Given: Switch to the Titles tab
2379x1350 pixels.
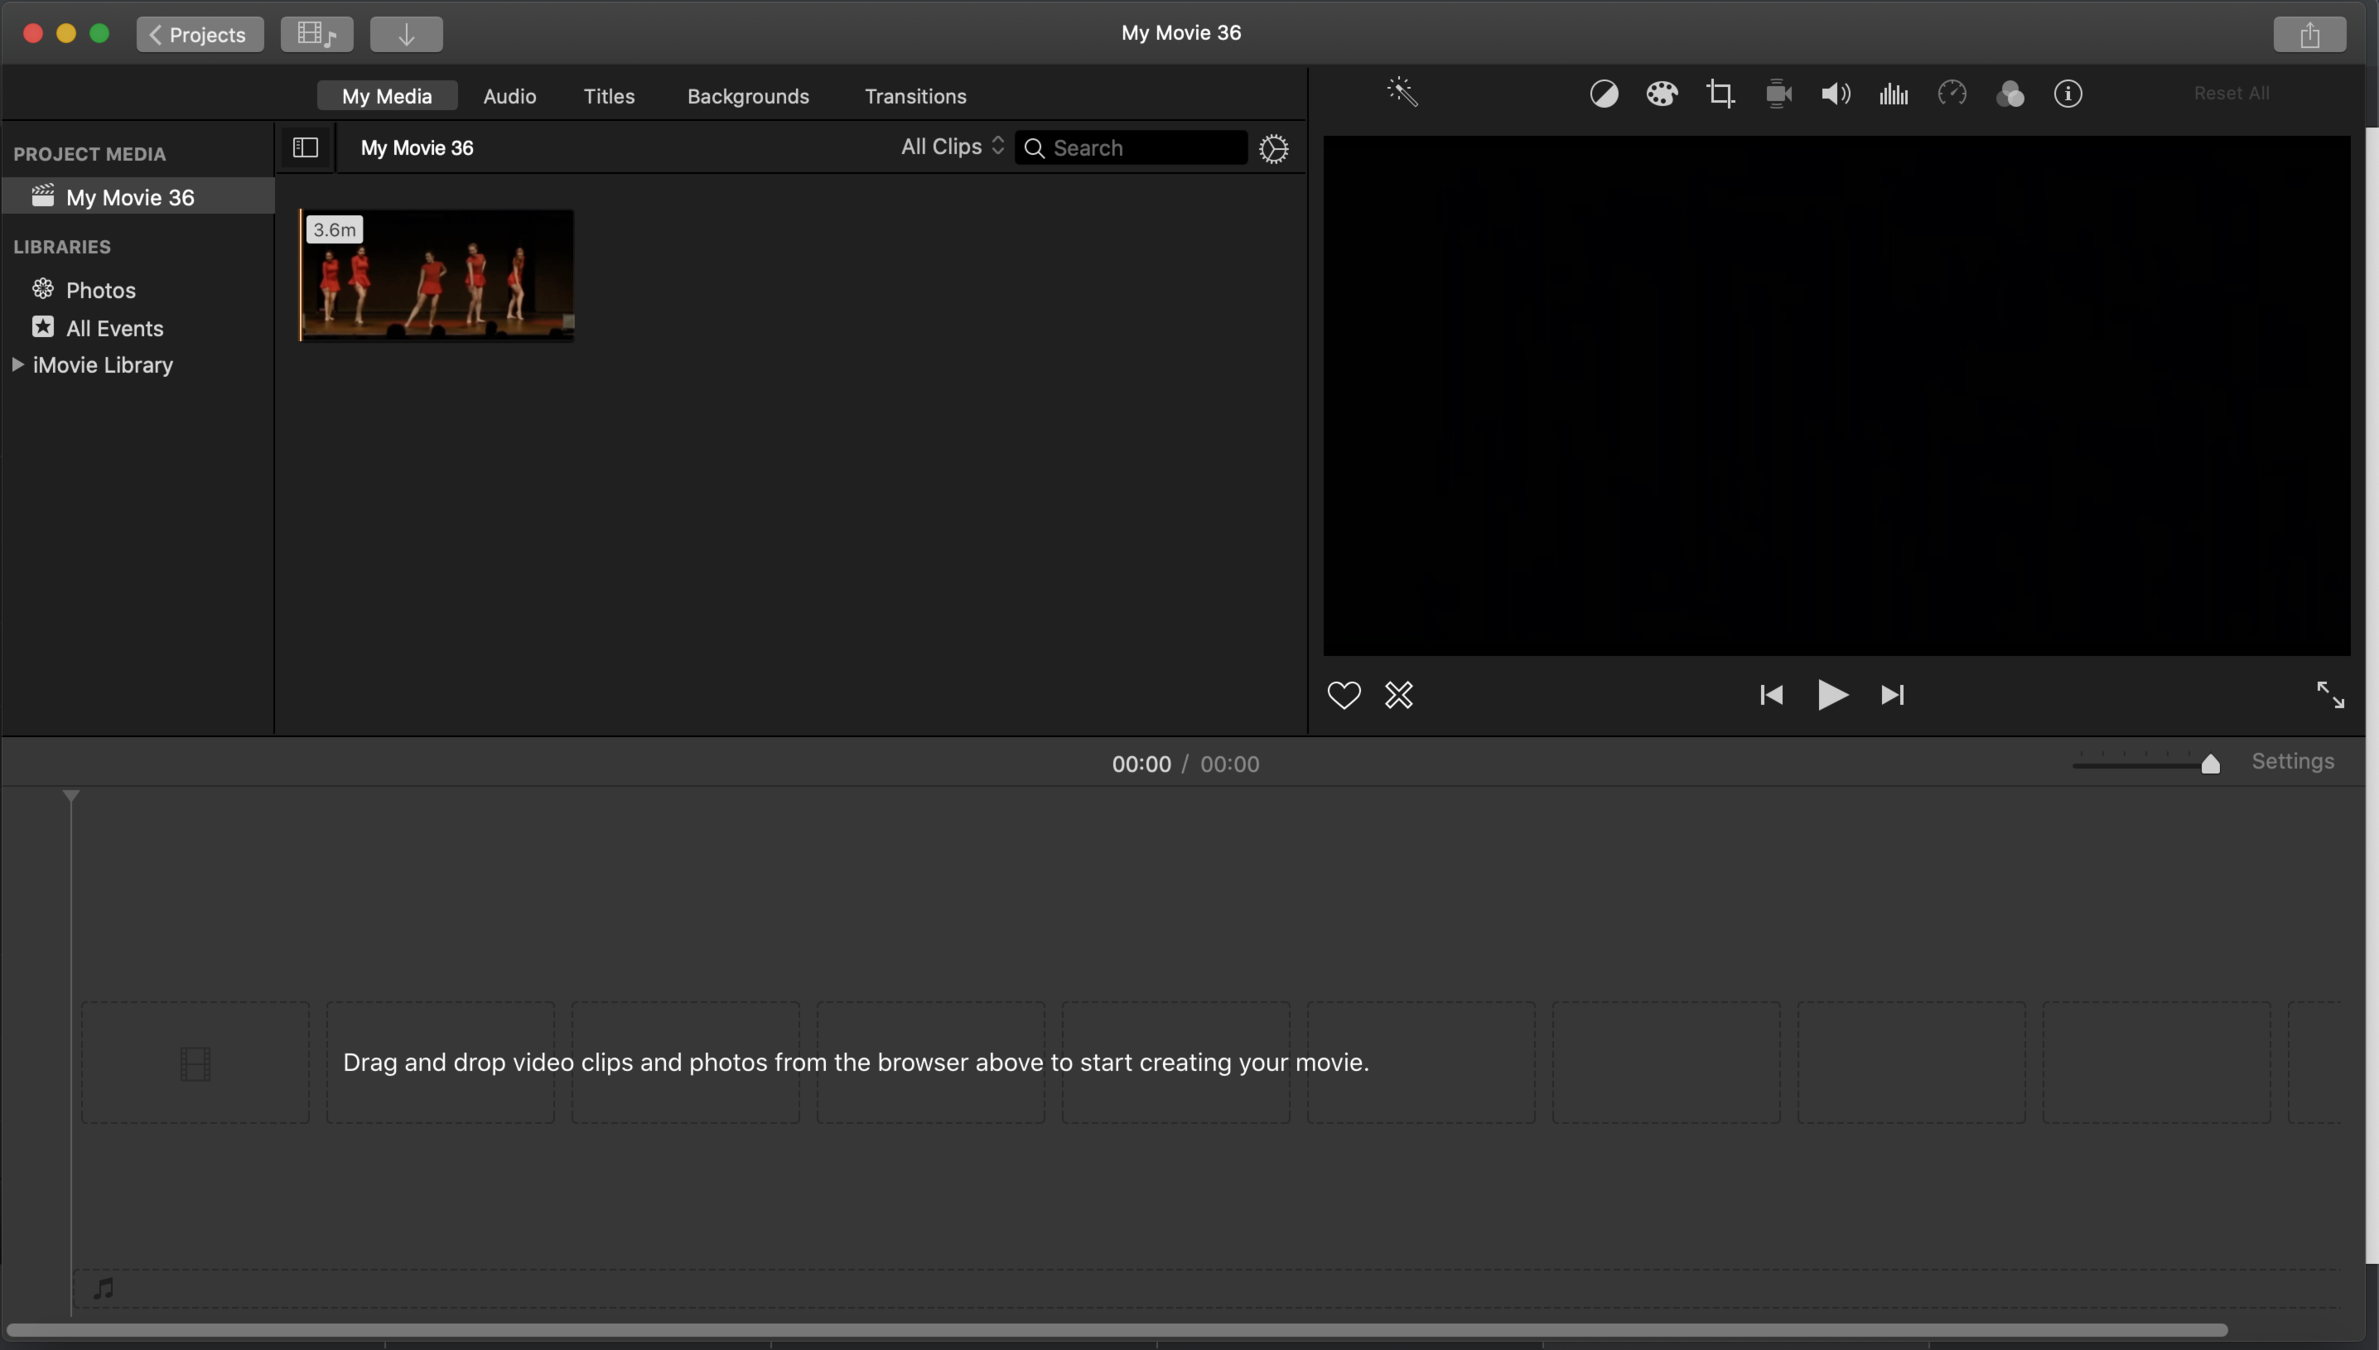Looking at the screenshot, I should point(608,96).
